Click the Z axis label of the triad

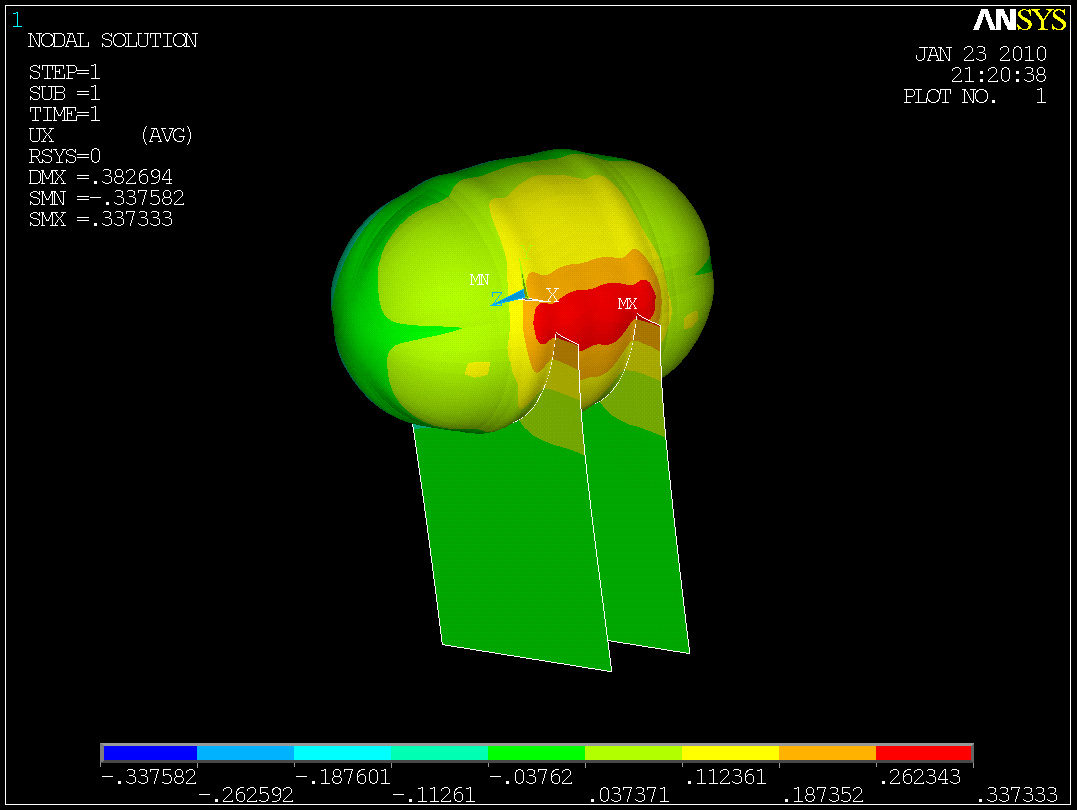click(497, 299)
